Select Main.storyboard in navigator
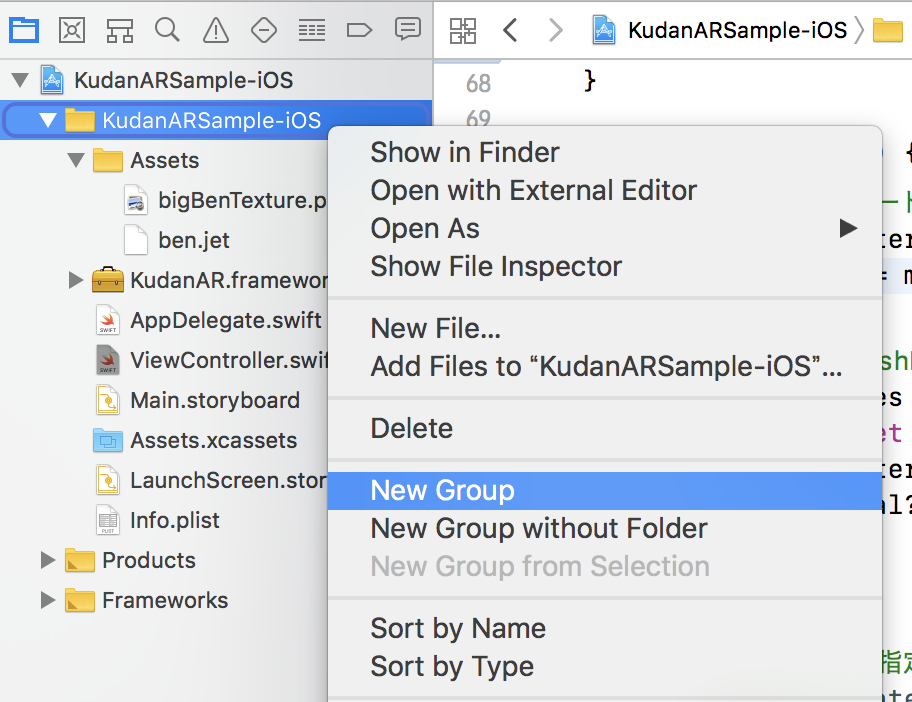This screenshot has height=702, width=912. pyautogui.click(x=215, y=400)
